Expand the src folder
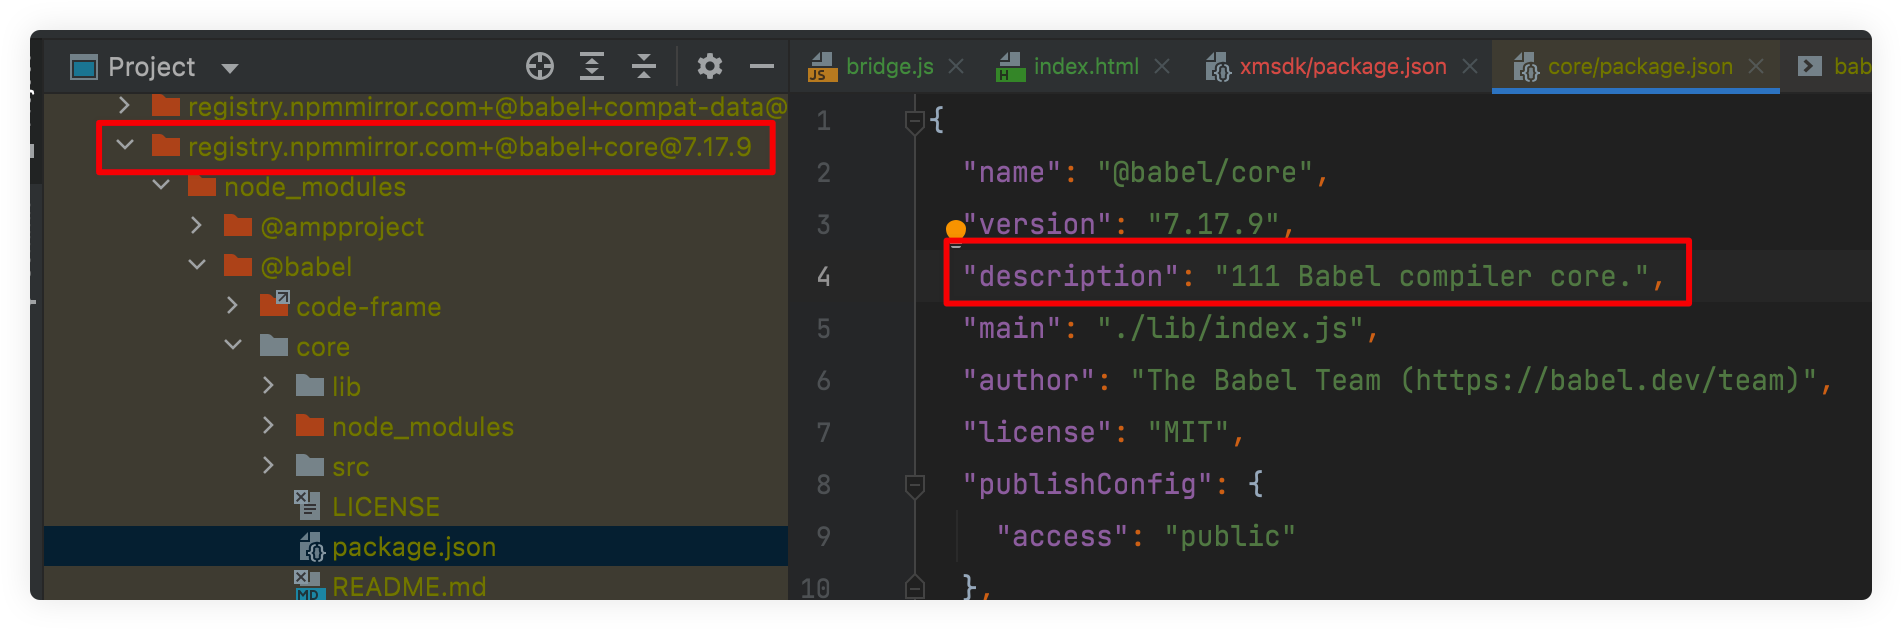This screenshot has height=630, width=1902. pos(269,465)
